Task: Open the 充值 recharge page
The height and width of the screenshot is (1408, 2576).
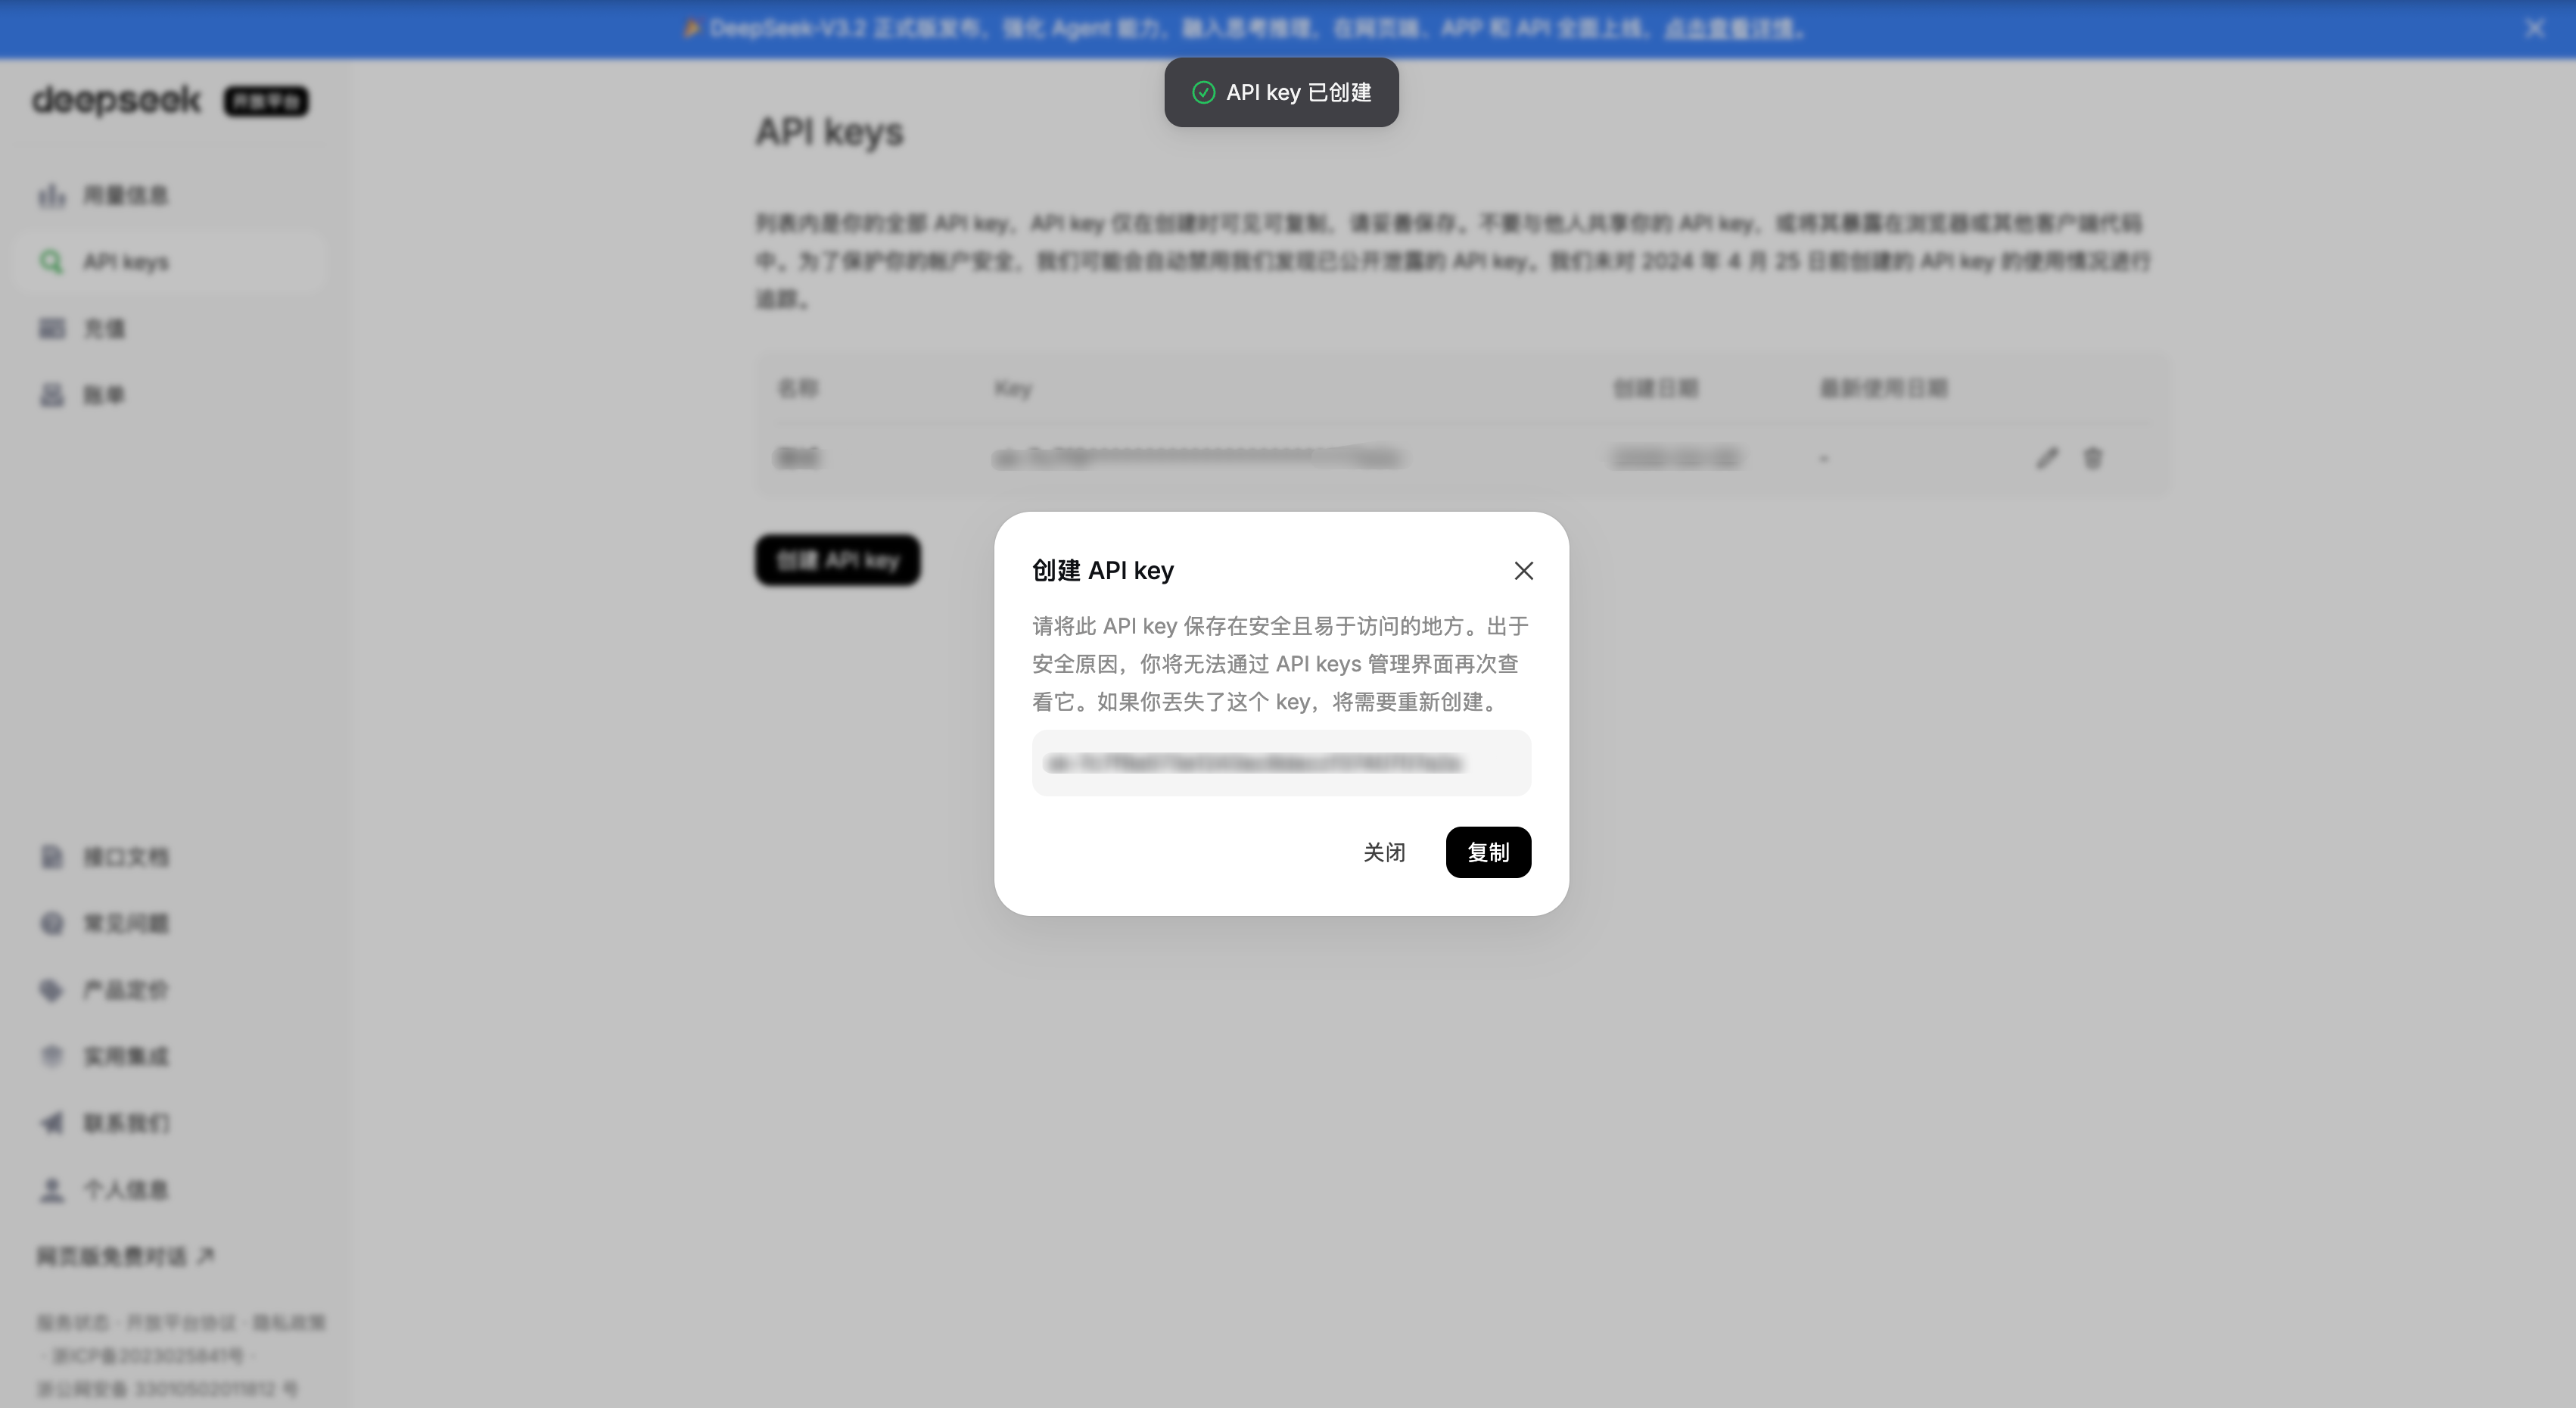Action: pyautogui.click(x=105, y=328)
